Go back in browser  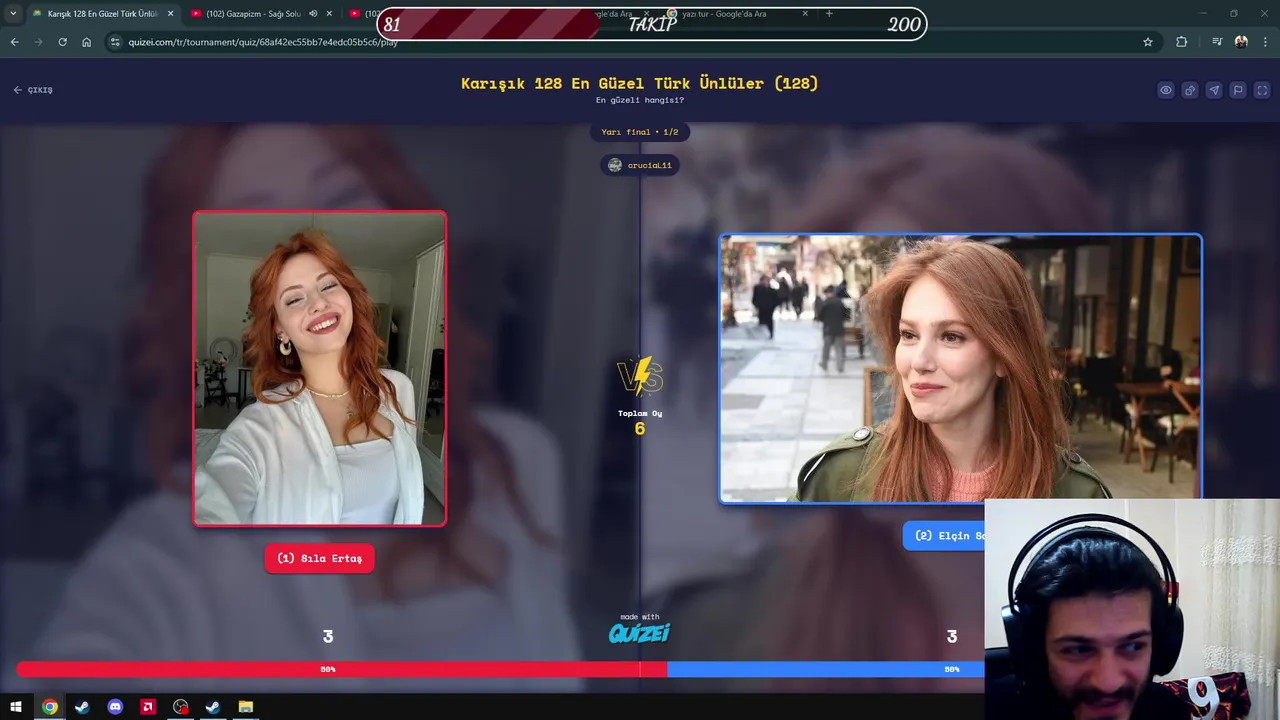[x=14, y=42]
